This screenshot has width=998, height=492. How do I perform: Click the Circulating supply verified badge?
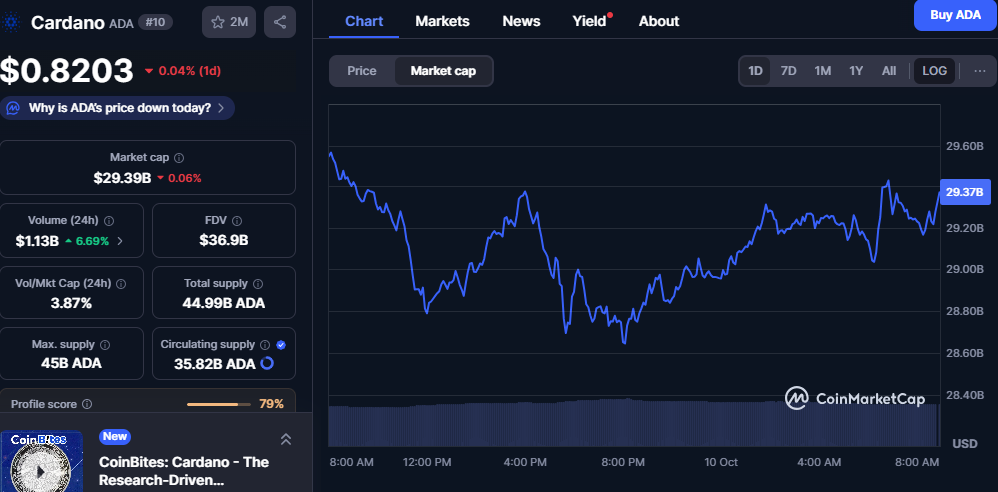(280, 345)
